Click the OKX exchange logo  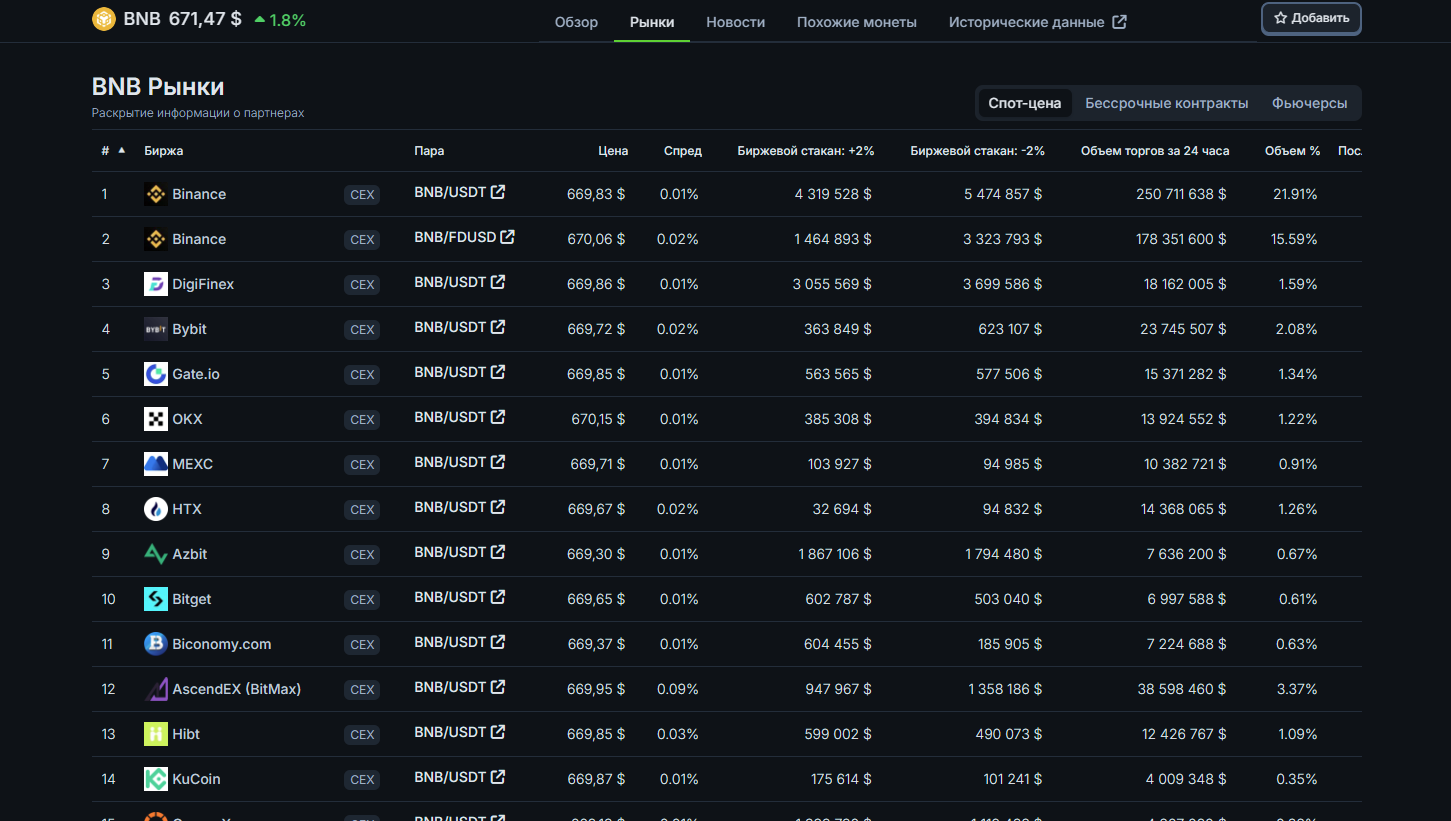(155, 419)
